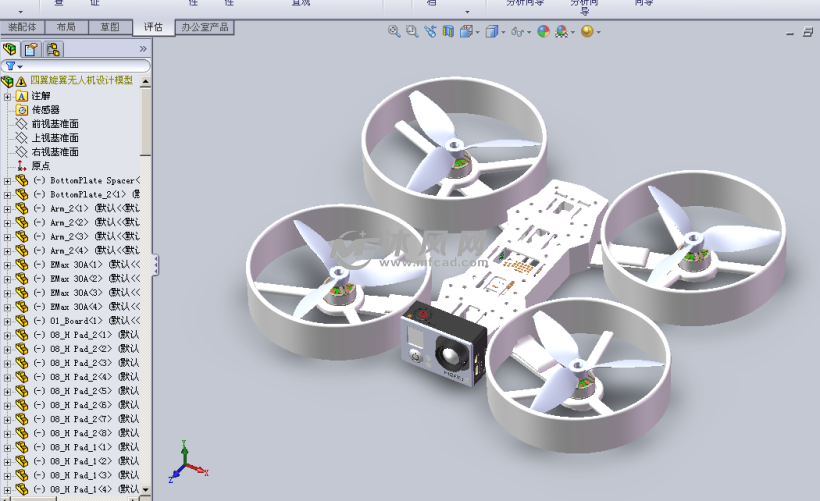Expand the EMax 30A<1> component node
820x501 pixels.
tap(7, 265)
